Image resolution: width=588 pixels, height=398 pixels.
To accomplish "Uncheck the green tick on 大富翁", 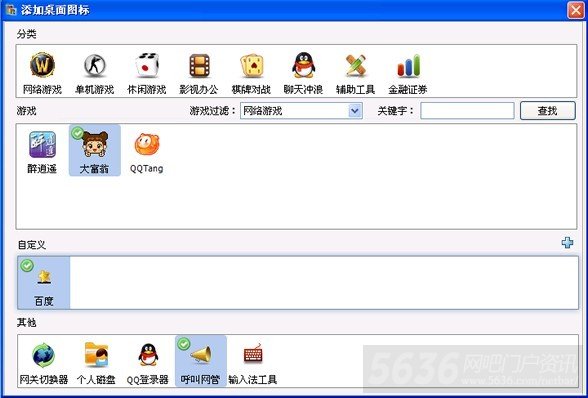I will [77, 133].
